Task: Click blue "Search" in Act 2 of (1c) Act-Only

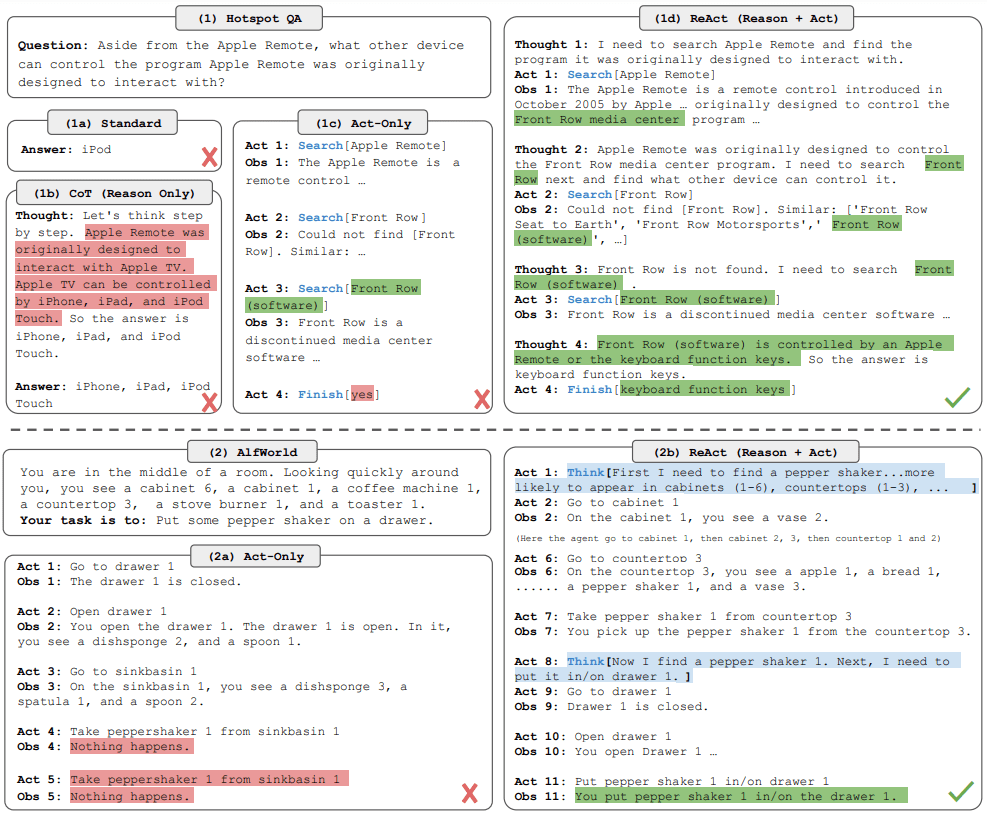Action: [320, 217]
